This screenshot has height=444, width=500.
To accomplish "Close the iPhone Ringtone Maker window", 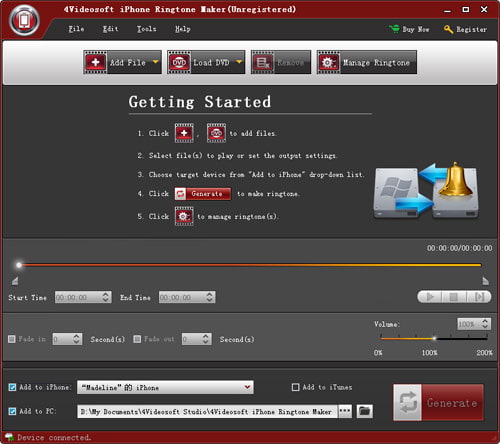I will point(484,9).
